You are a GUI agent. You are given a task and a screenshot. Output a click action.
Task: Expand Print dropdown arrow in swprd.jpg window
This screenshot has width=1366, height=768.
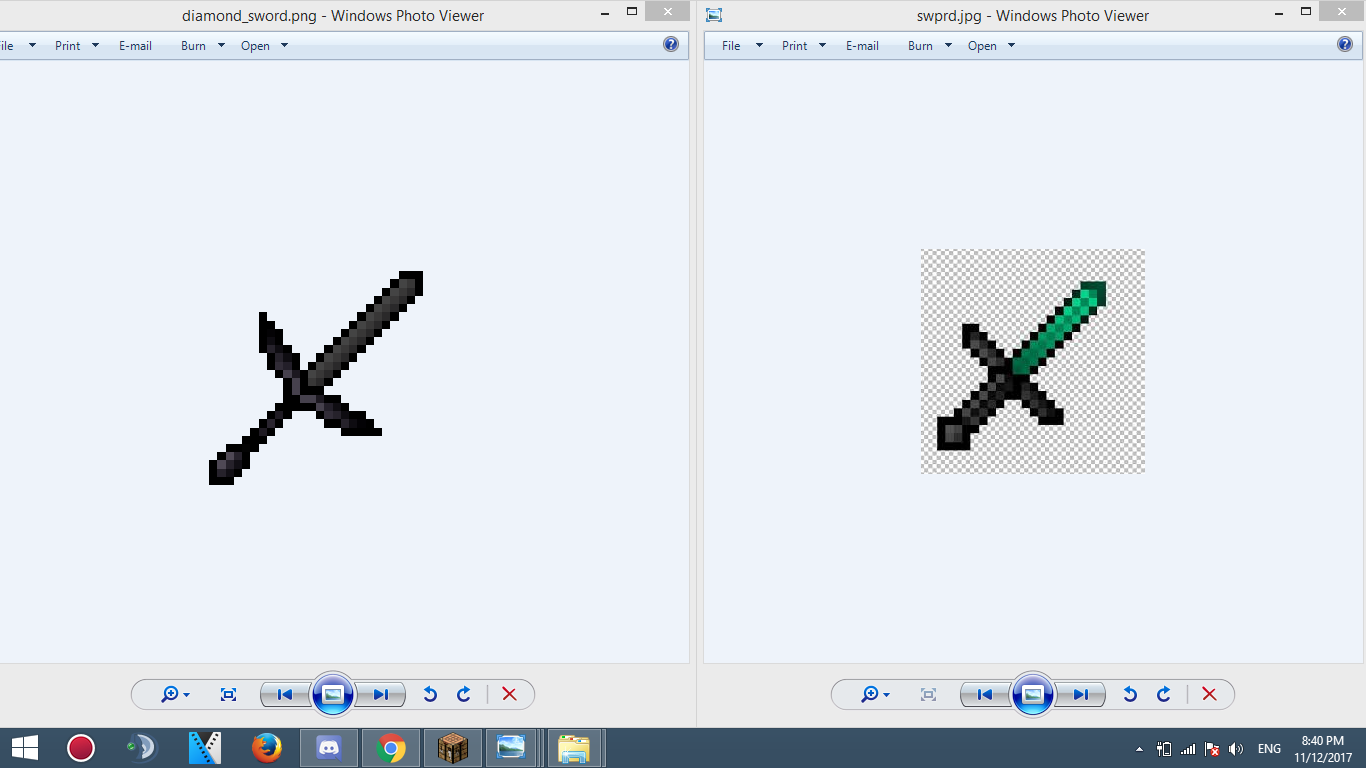[822, 46]
